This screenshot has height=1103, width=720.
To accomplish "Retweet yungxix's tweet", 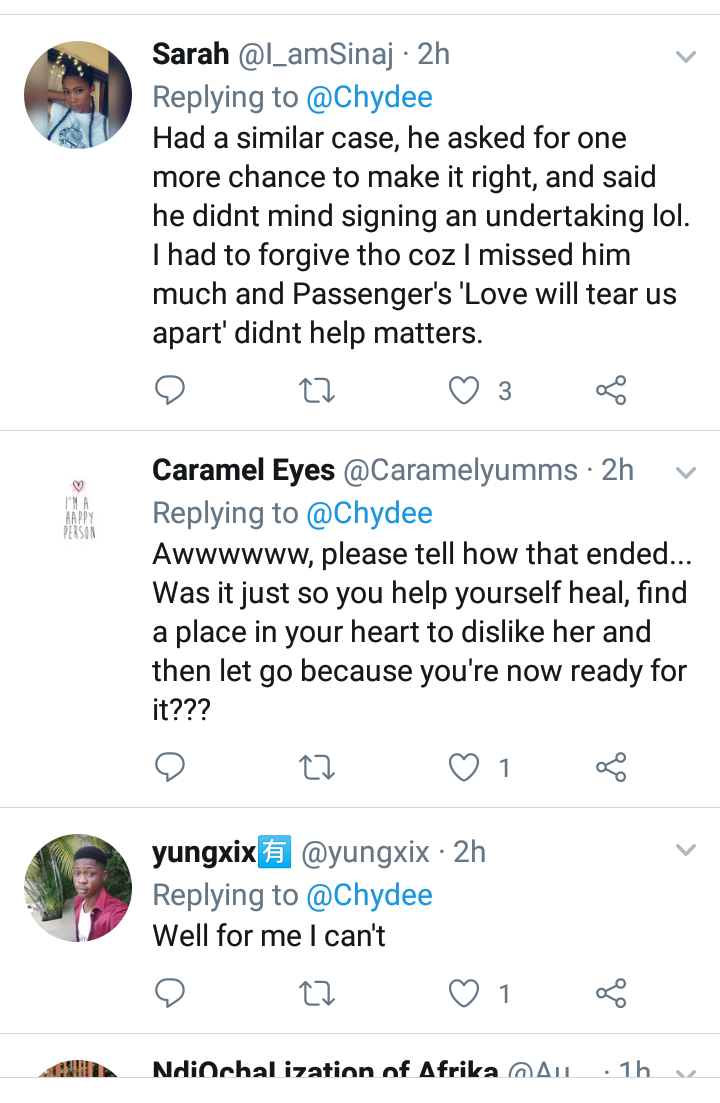I will coord(317,993).
